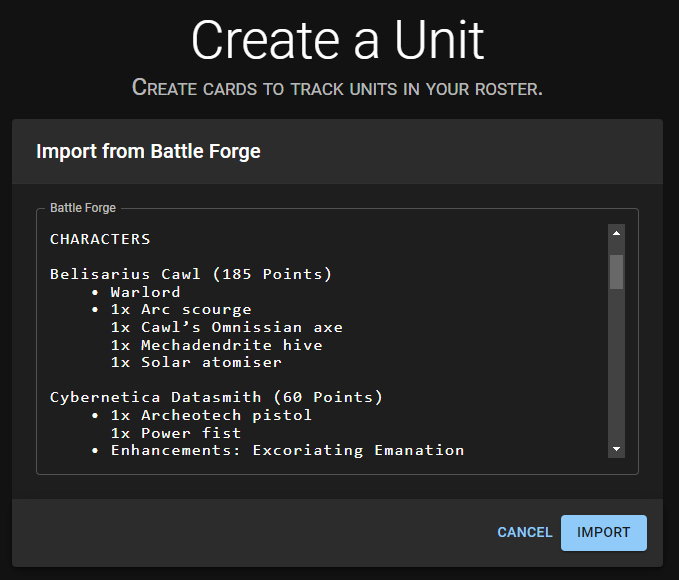Viewport: 679px width, 580px height.
Task: Click the Warlord bullet text
Action: coord(145,292)
